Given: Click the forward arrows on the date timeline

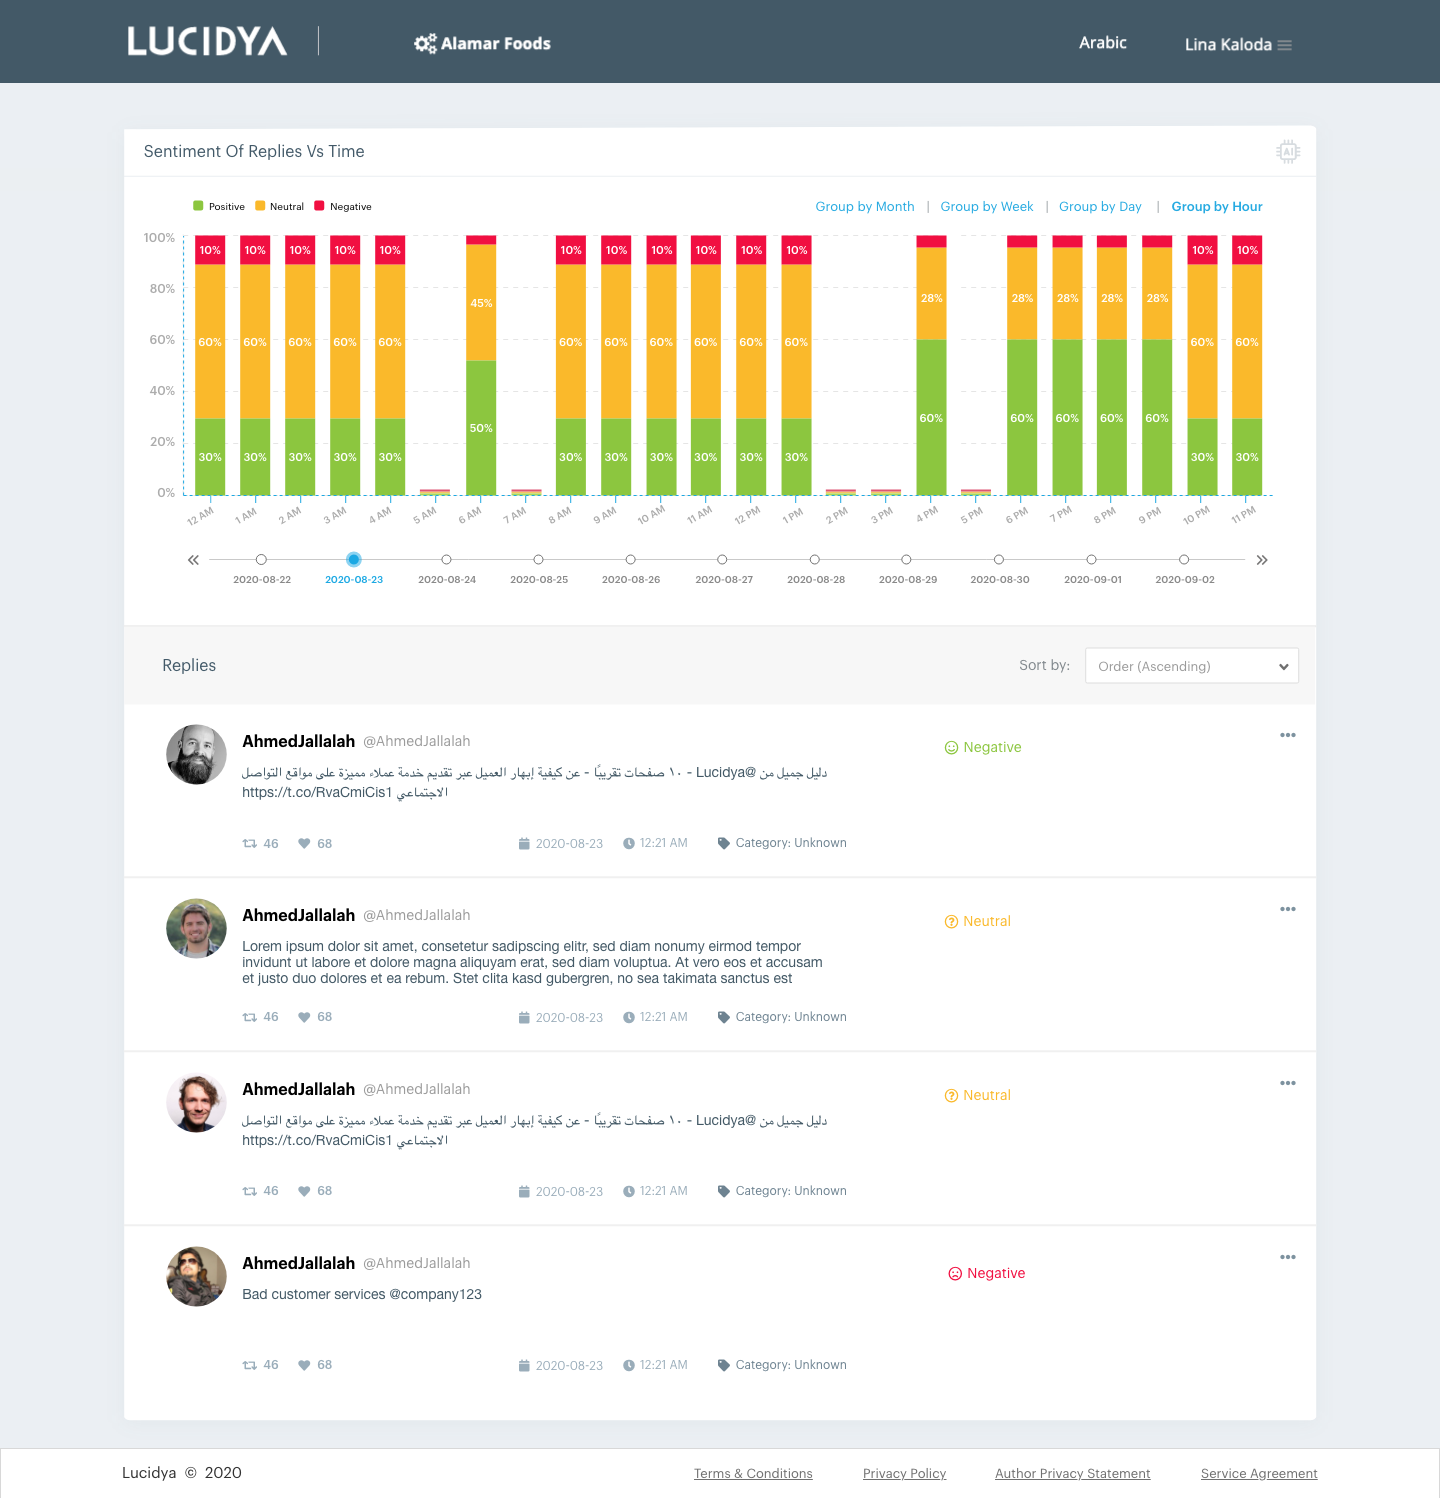Looking at the screenshot, I should (1261, 560).
